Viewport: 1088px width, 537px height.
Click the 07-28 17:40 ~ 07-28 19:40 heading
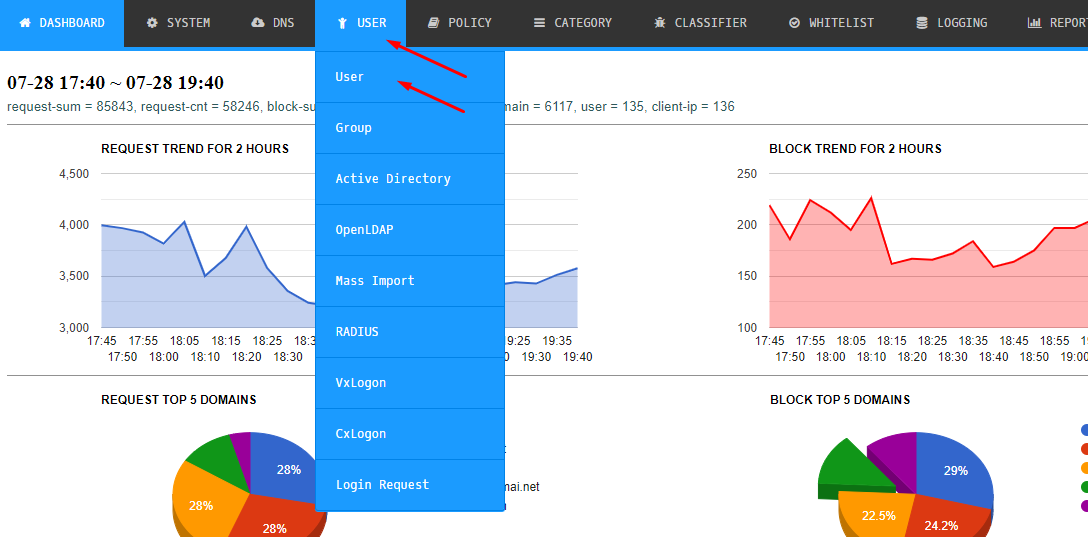tap(115, 83)
